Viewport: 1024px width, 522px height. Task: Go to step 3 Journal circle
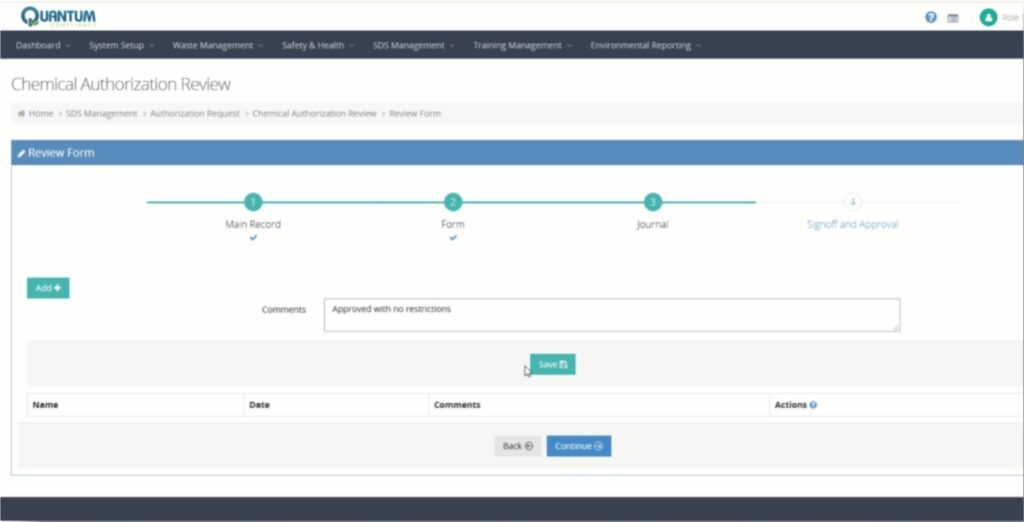tap(652, 202)
